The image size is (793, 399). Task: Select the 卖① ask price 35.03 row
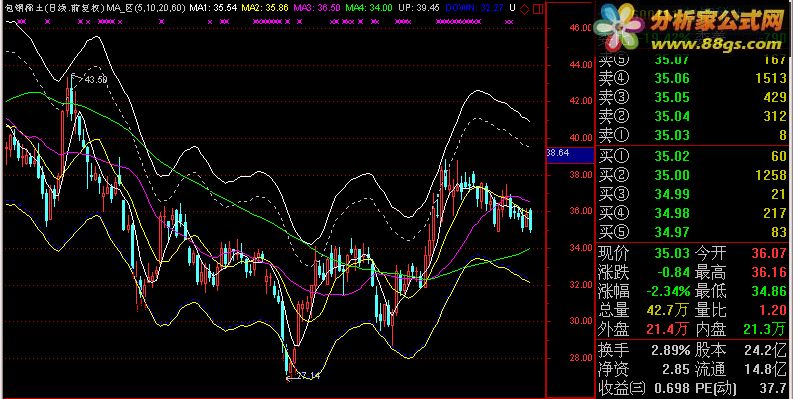coord(693,135)
